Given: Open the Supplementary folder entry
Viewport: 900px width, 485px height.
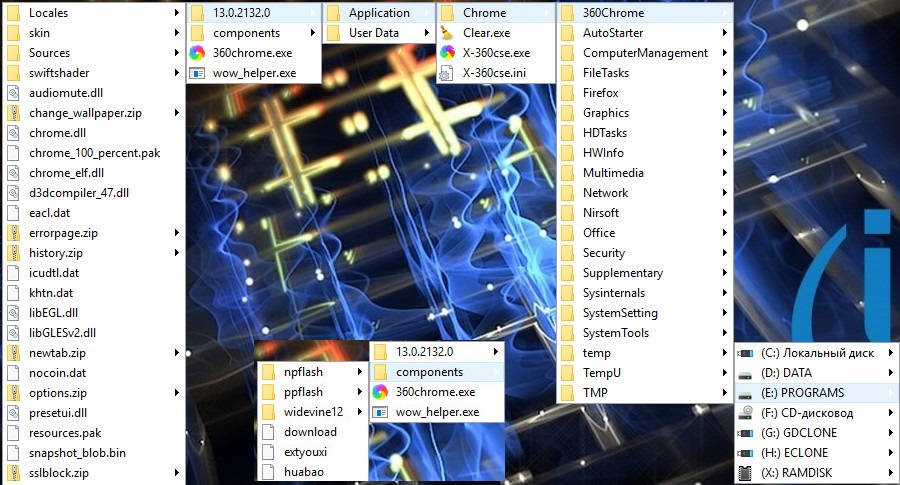Looking at the screenshot, I should click(645, 273).
